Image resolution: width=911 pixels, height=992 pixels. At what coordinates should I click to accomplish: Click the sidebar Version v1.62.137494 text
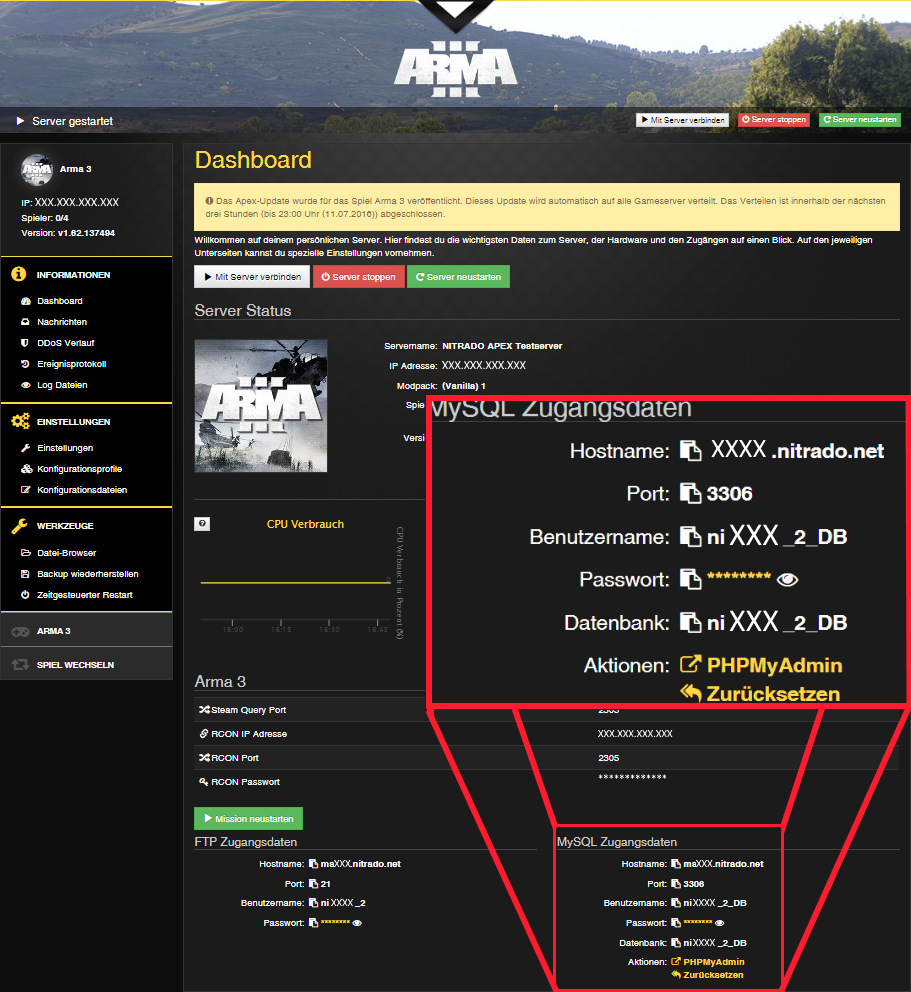pyautogui.click(x=68, y=233)
